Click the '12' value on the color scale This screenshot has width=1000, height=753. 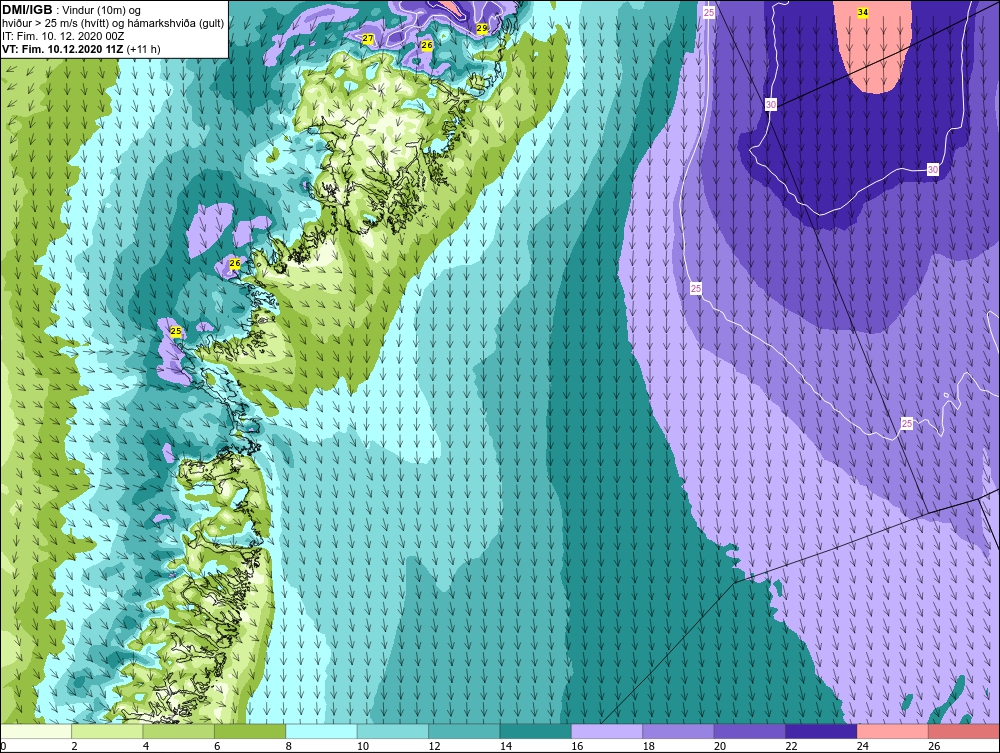tap(434, 746)
